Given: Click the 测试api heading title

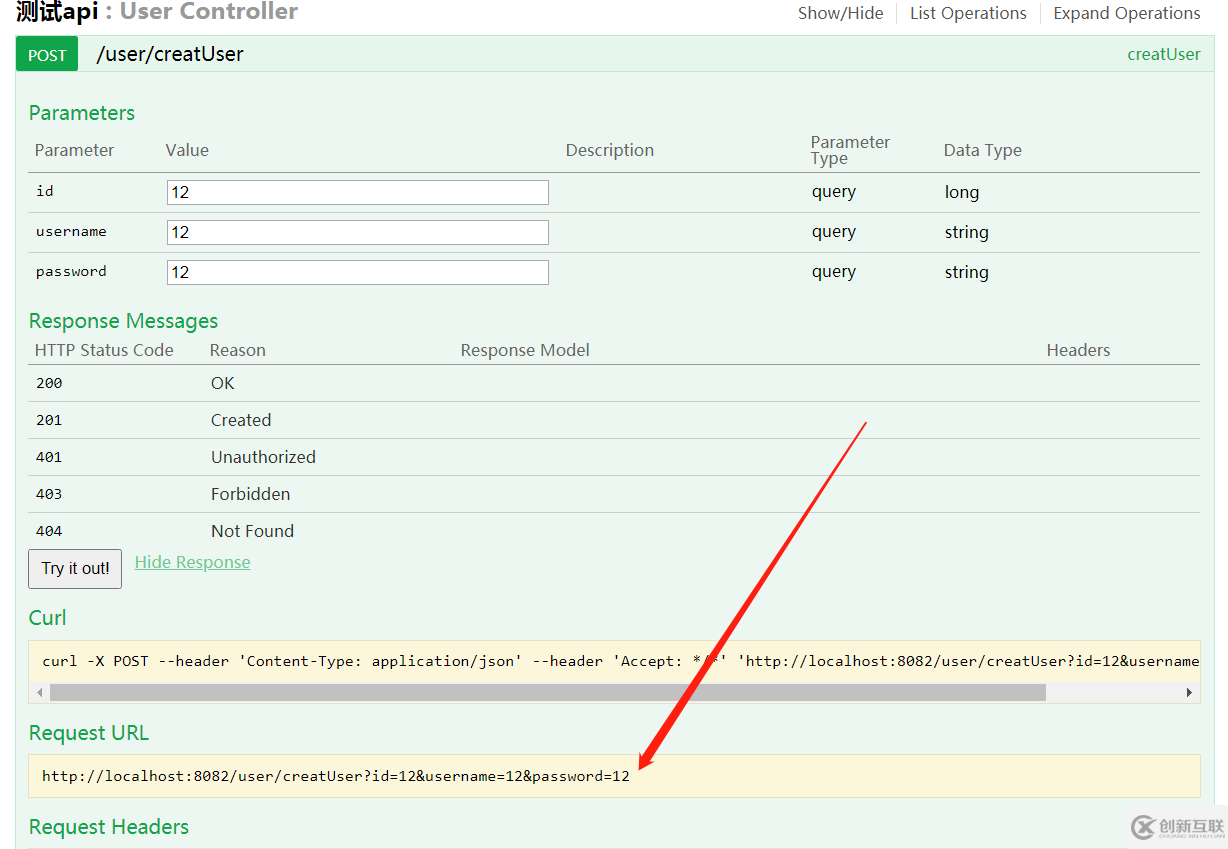Looking at the screenshot, I should pos(57,12).
